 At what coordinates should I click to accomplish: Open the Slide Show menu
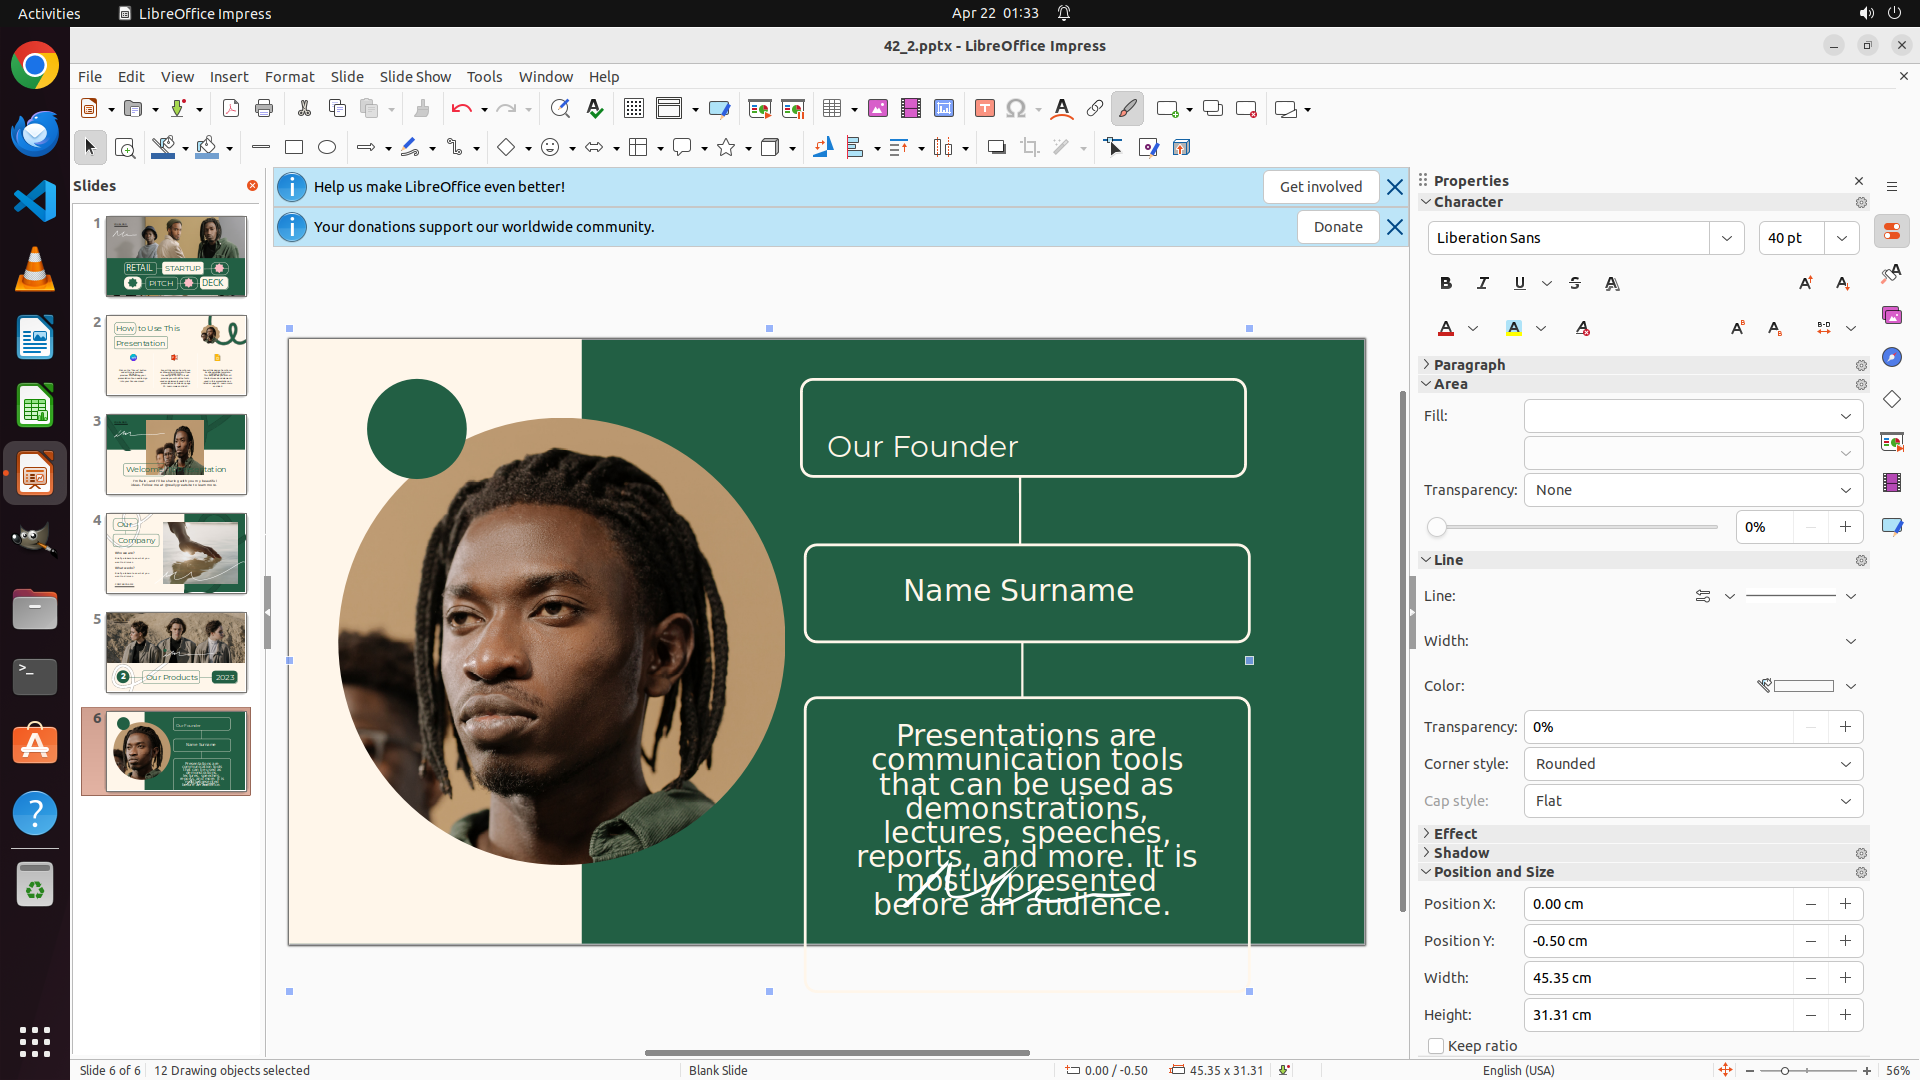[415, 77]
